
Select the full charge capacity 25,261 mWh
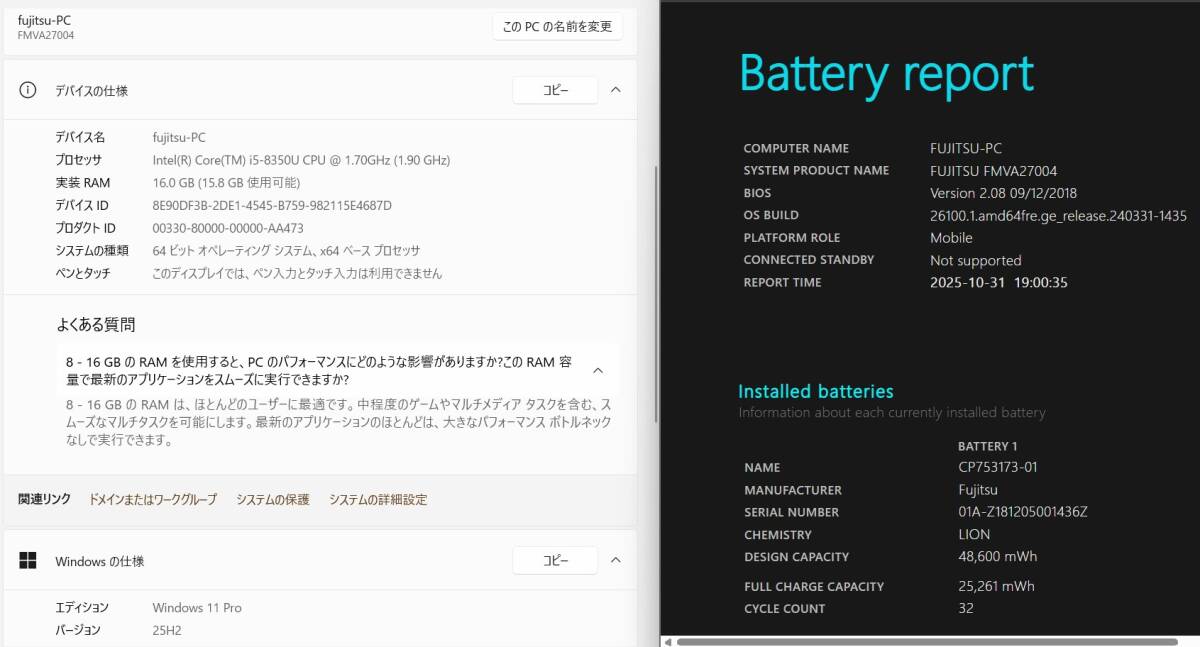(996, 587)
